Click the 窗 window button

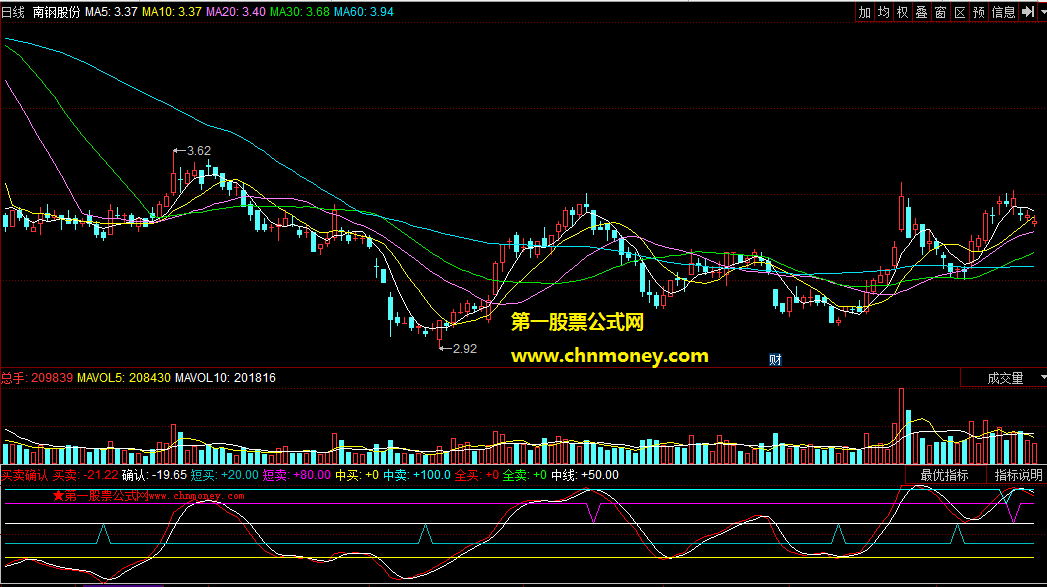941,12
